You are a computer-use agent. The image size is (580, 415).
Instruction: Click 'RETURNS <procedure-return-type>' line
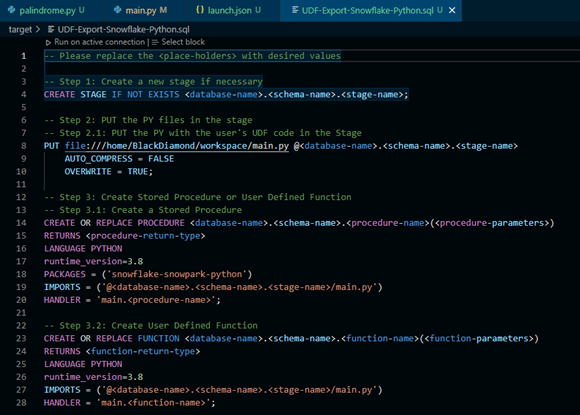(124, 236)
